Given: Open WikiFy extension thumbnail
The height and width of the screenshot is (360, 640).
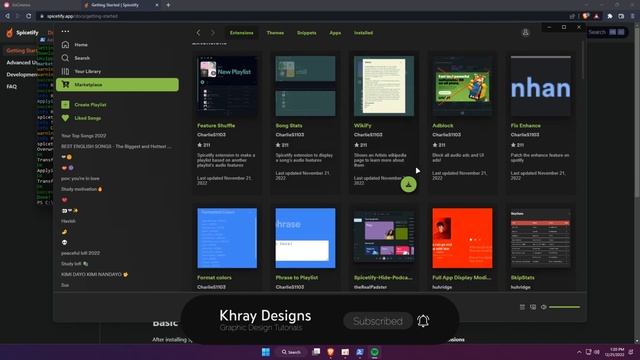Looking at the screenshot, I should coord(384,86).
